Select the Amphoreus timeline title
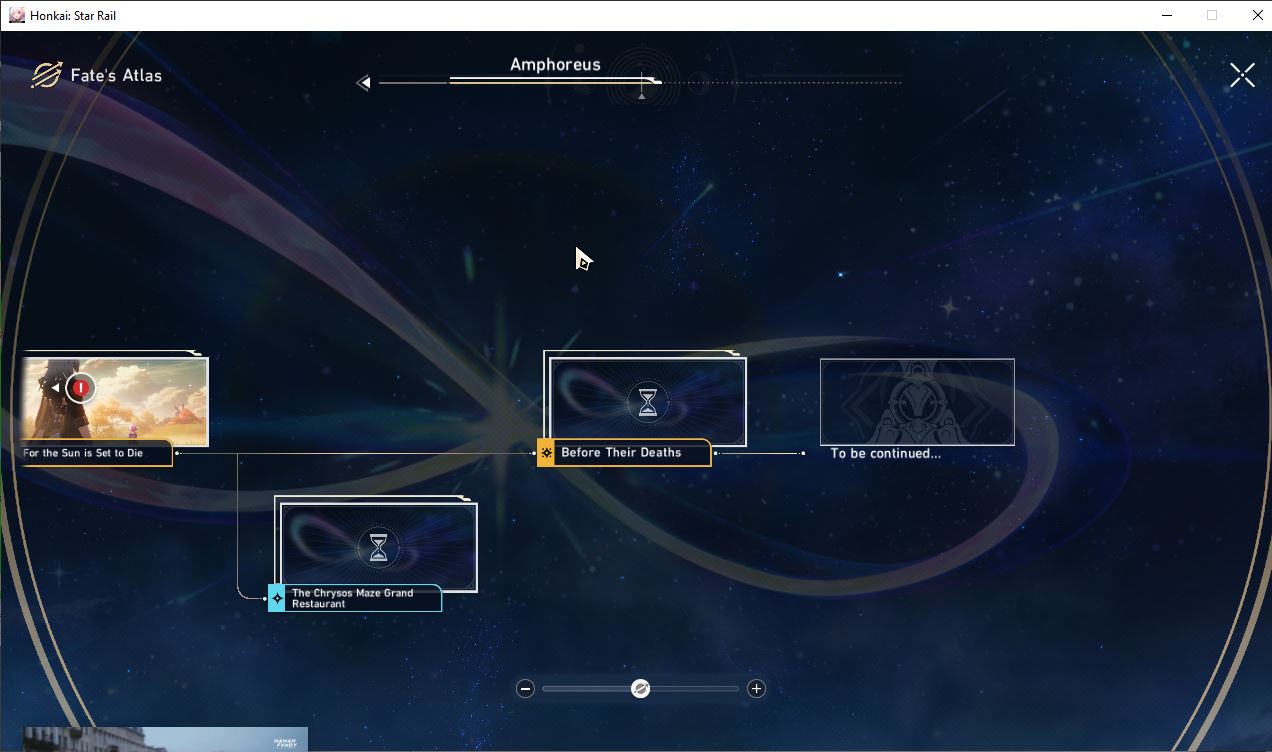This screenshot has width=1272, height=752. [x=555, y=65]
